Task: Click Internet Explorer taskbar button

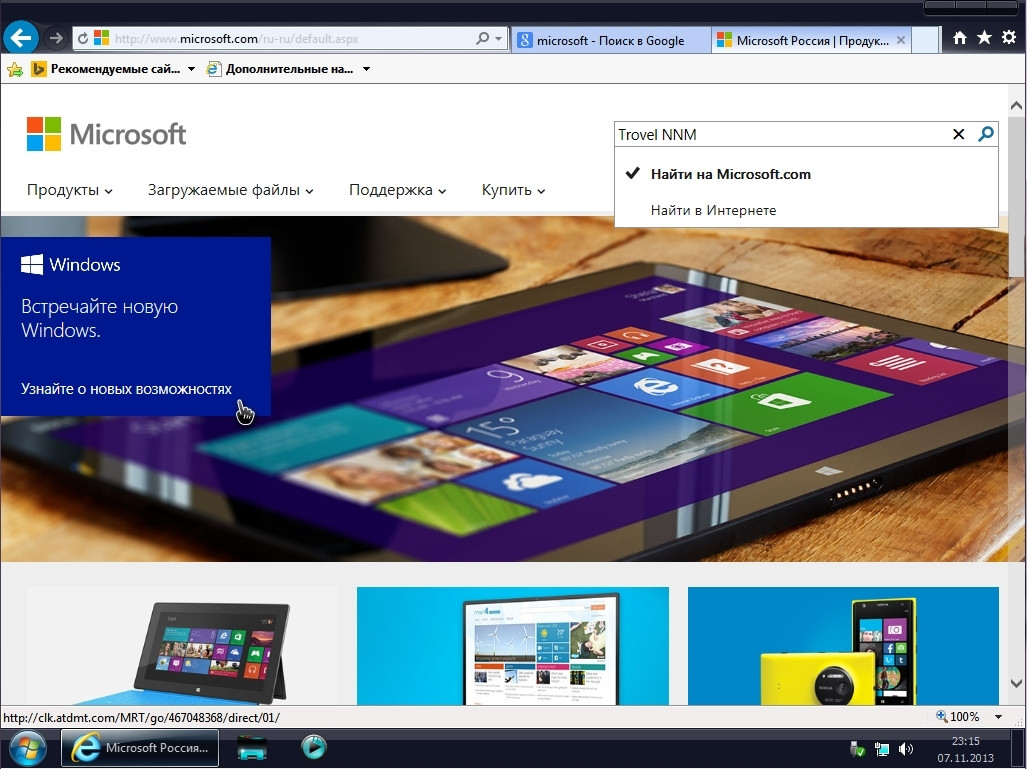Action: 140,748
